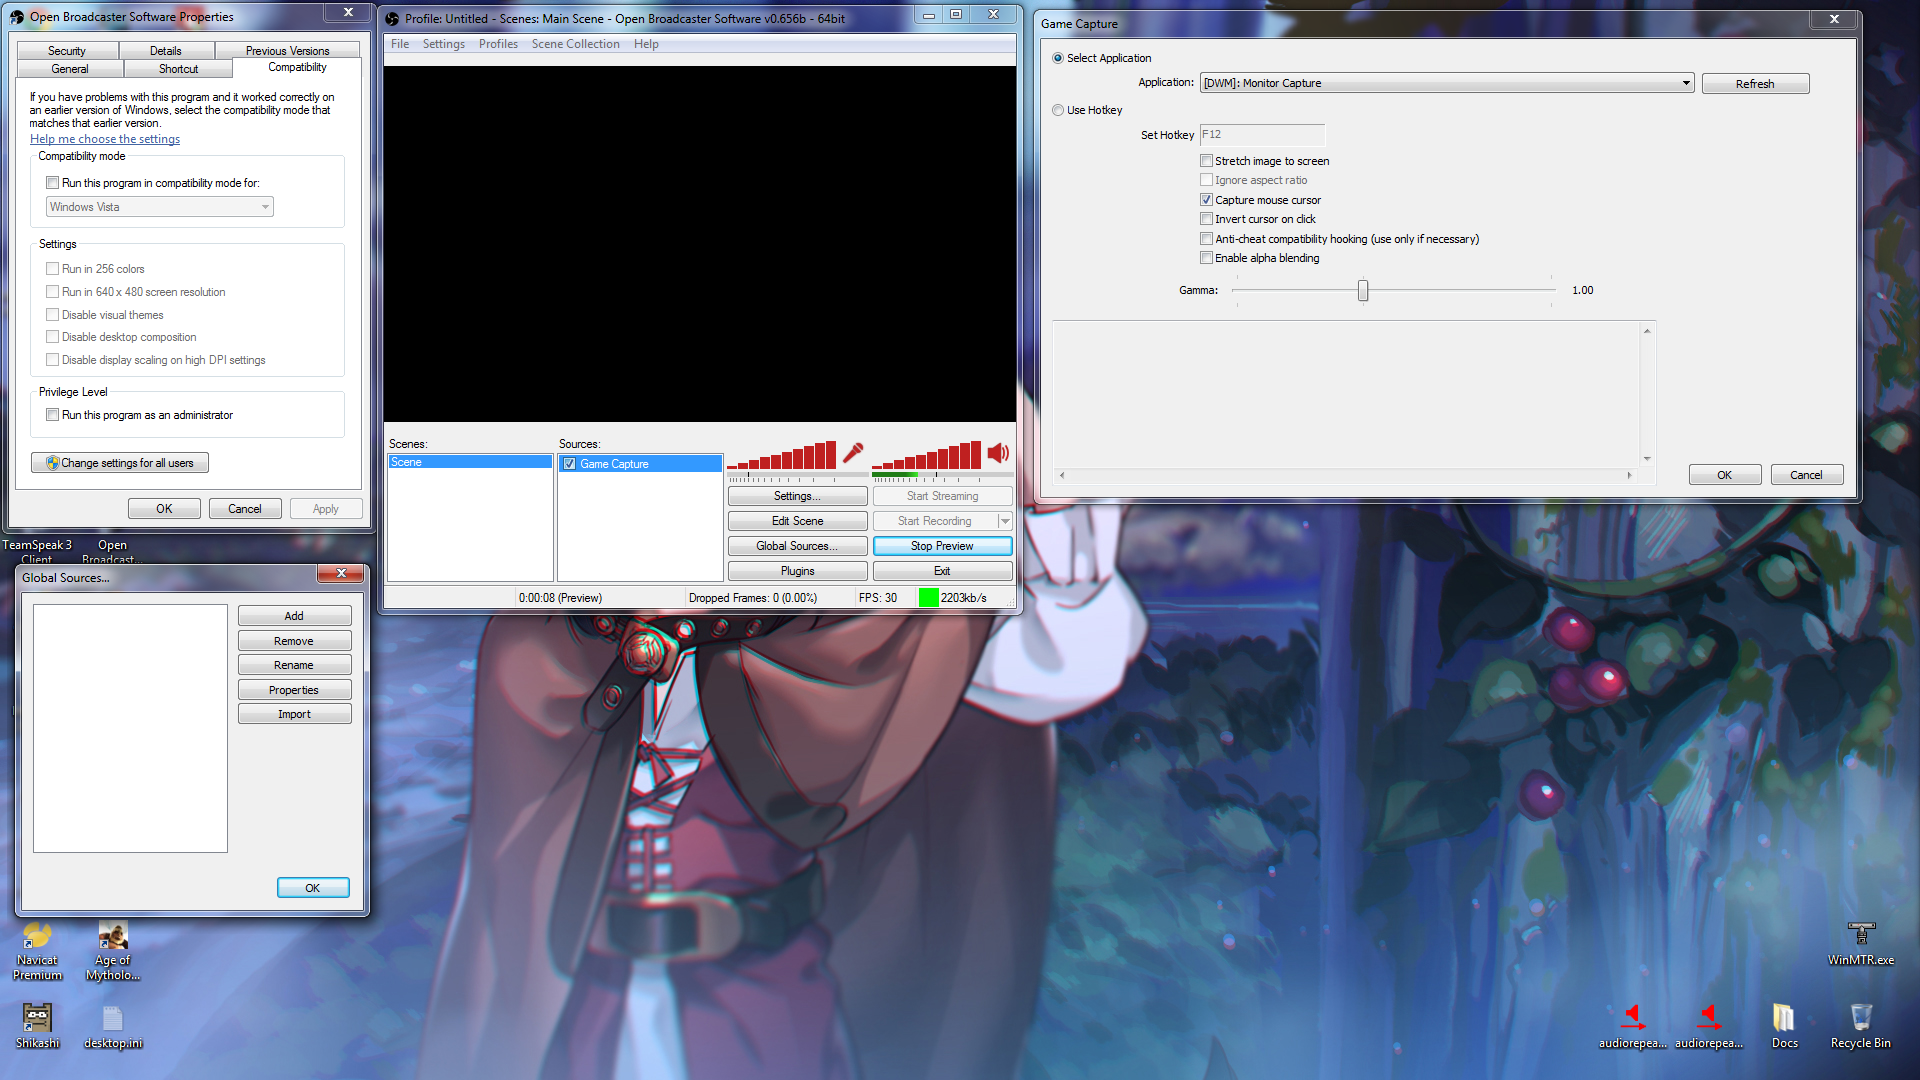Open Global Sources button in OBS
The height and width of the screenshot is (1080, 1920).
797,546
